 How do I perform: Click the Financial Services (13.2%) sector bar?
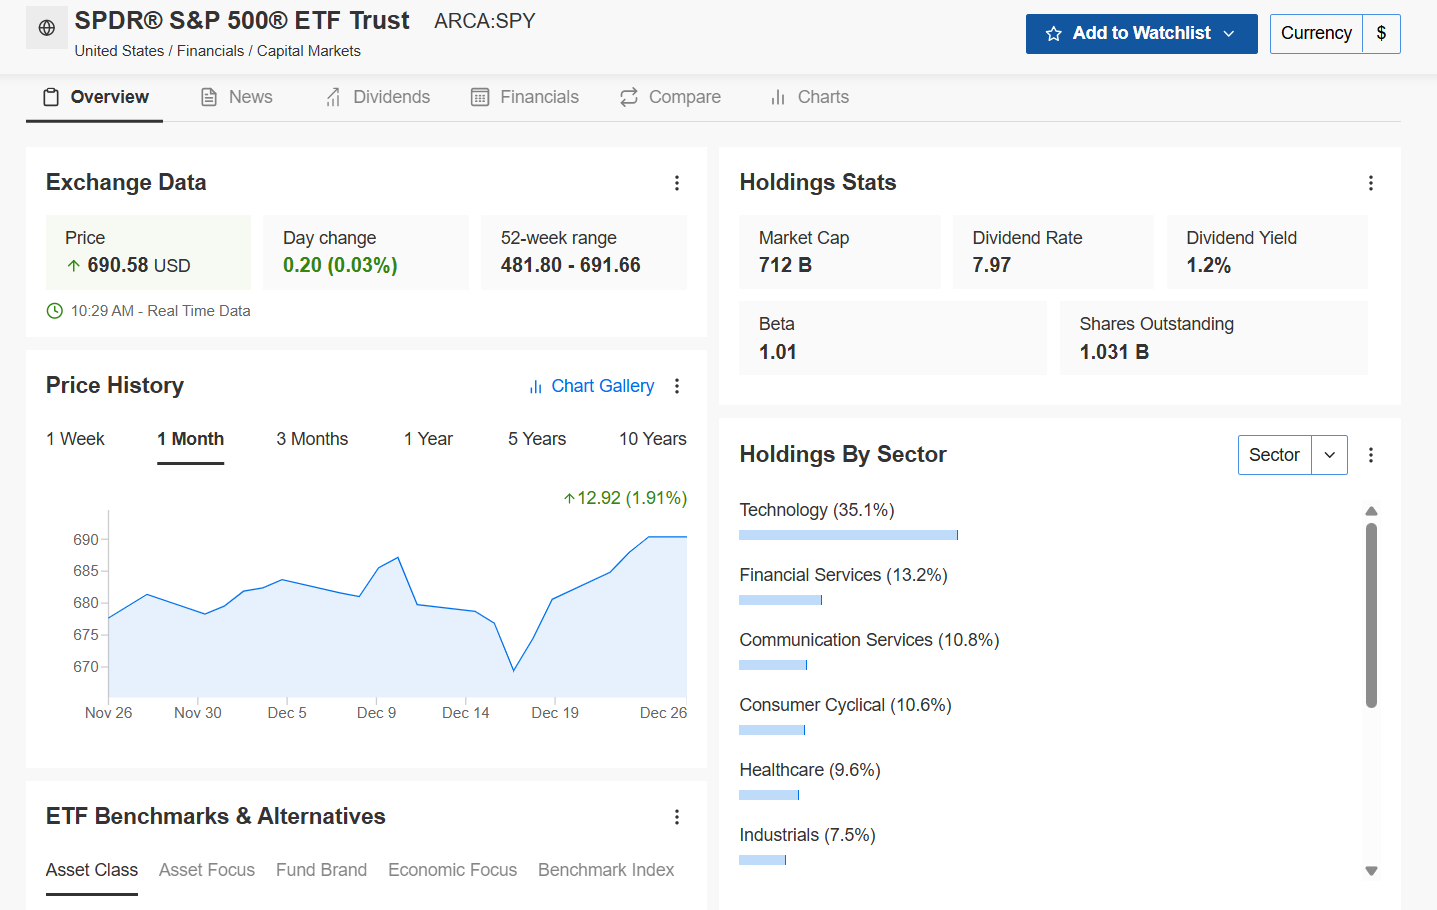781,600
